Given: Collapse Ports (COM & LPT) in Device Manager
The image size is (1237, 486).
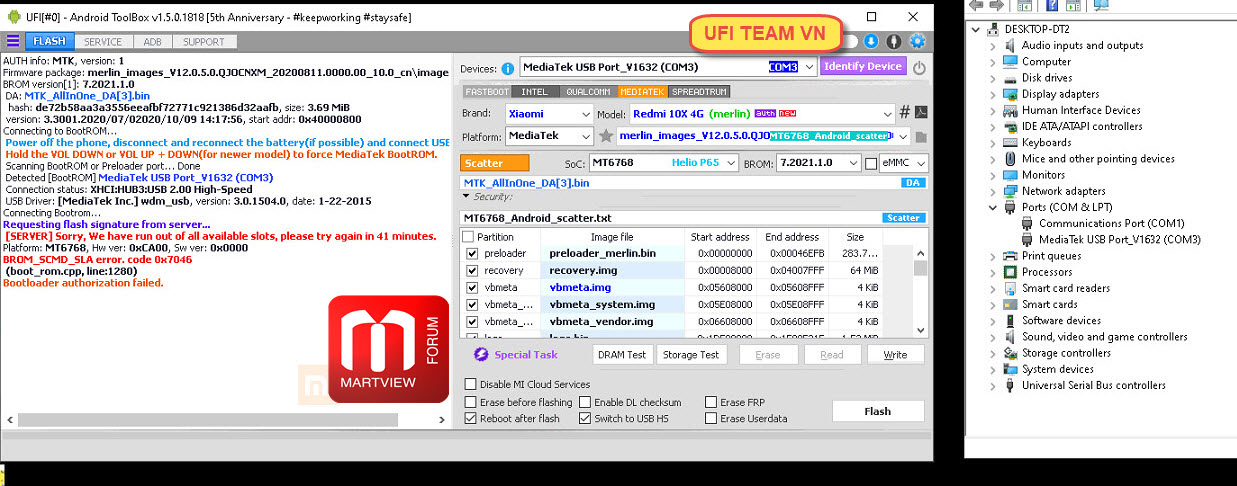Looking at the screenshot, I should [x=993, y=207].
